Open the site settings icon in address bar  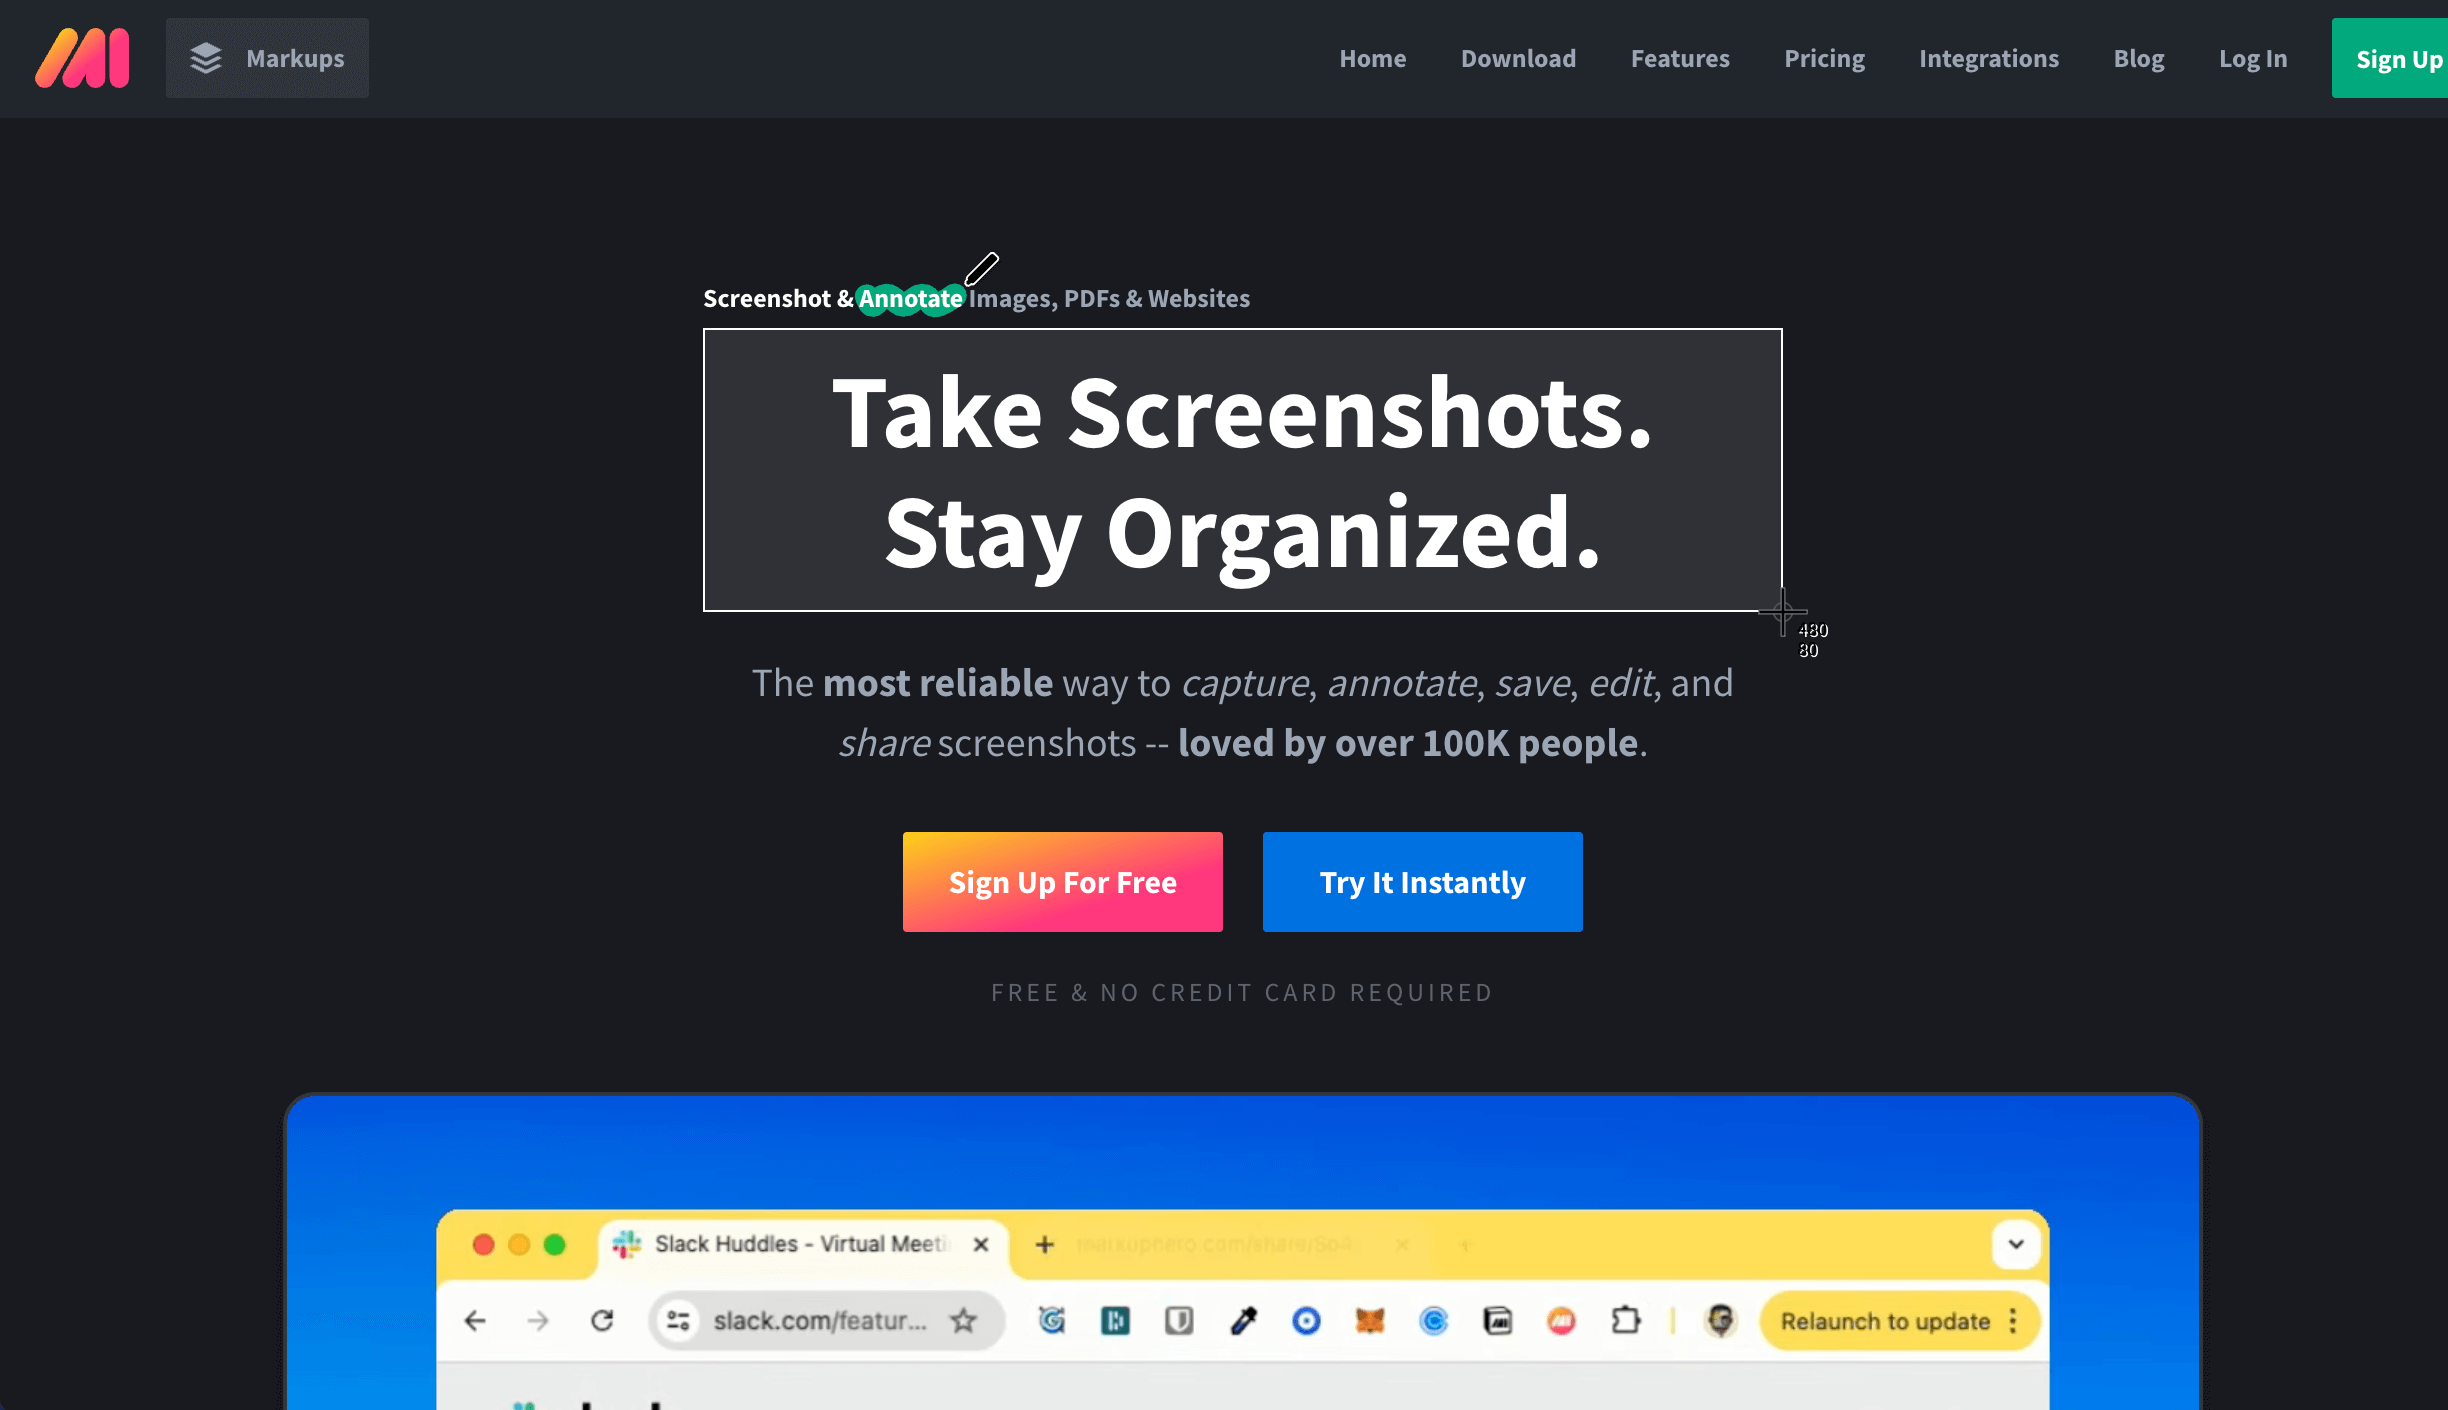click(x=679, y=1321)
